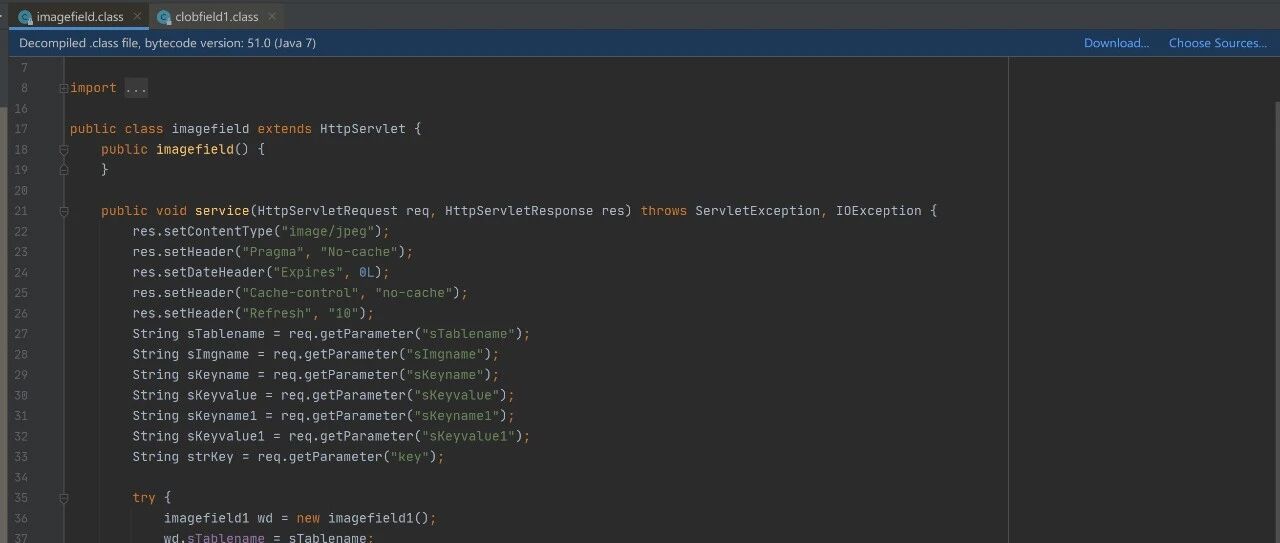Click the "key" string literal on line 33
The height and width of the screenshot is (543, 1280).
coord(409,457)
